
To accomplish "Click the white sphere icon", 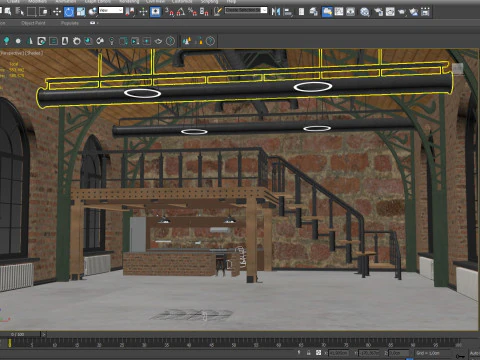I will pyautogui.click(x=18, y=41).
